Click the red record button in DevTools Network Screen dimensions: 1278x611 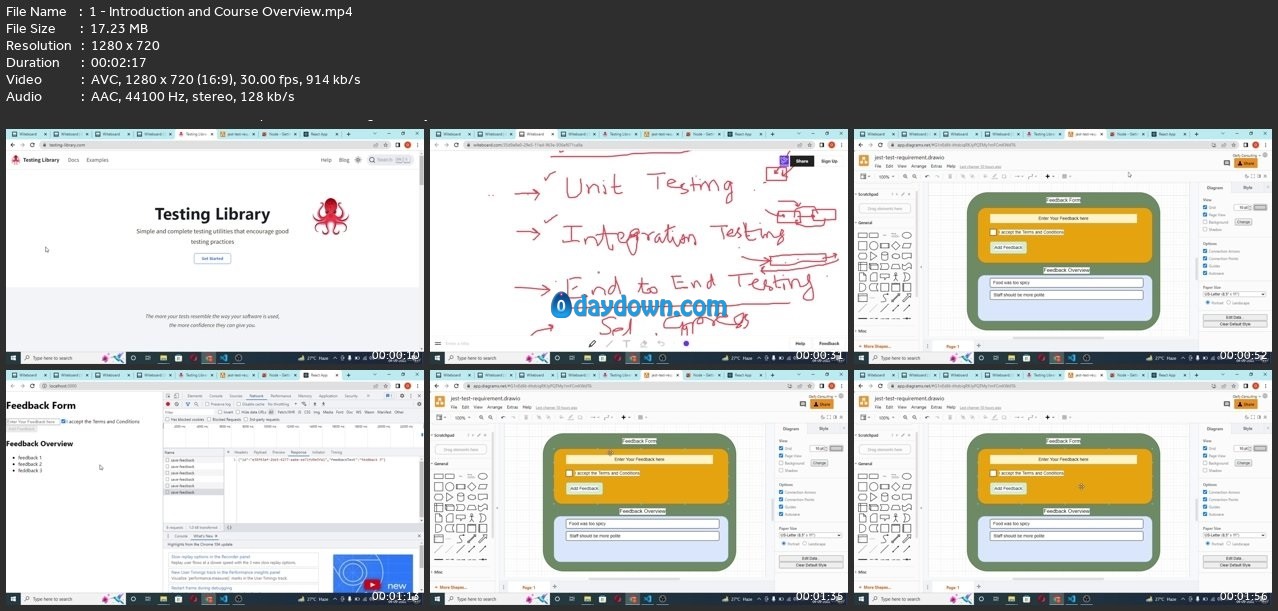pos(168,404)
